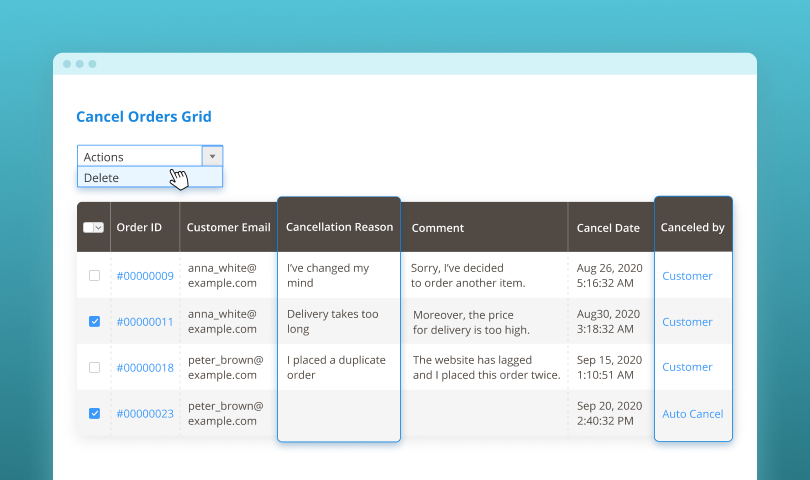Check the box for order #00000018
810x480 pixels.
(94, 367)
